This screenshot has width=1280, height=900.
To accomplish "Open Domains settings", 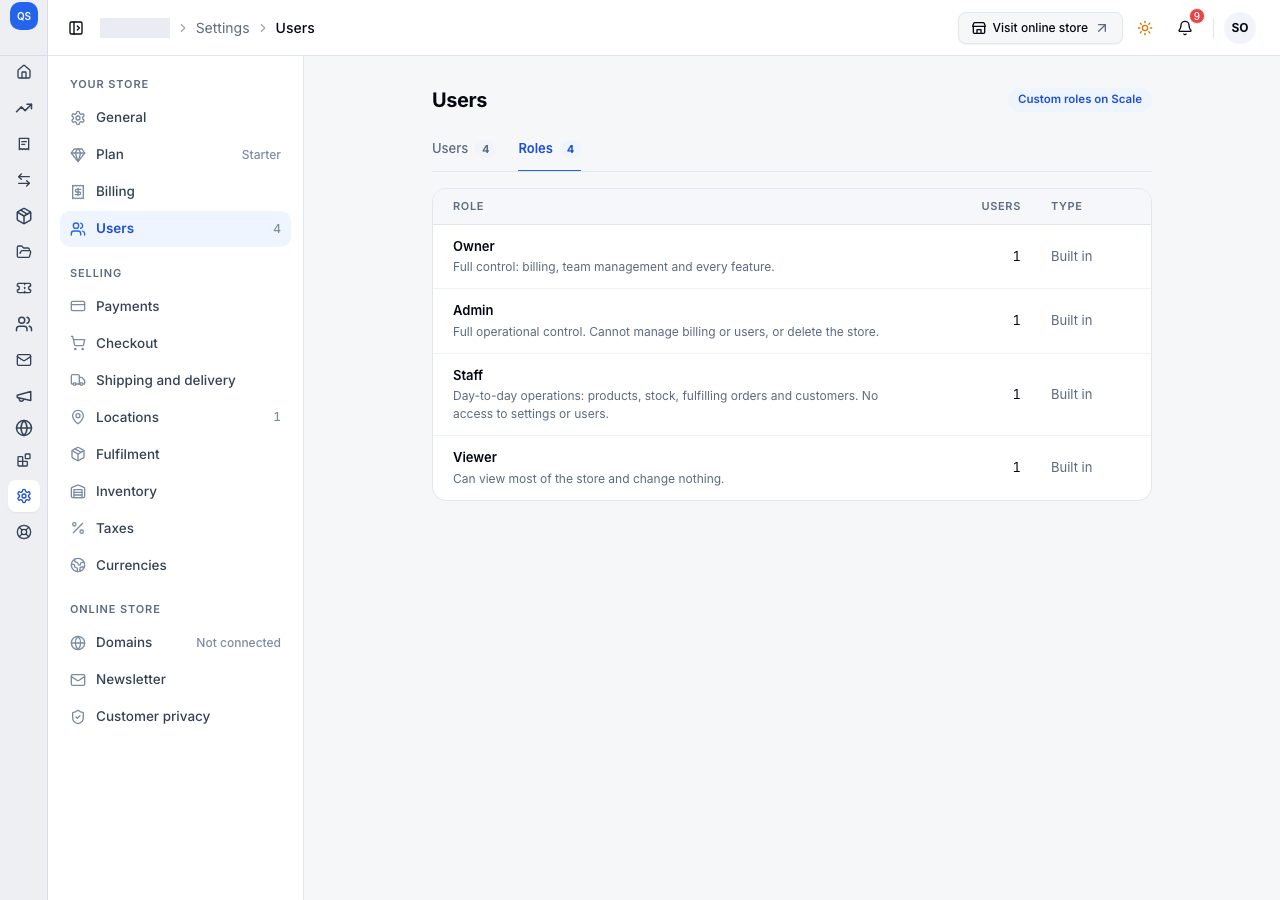I will pyautogui.click(x=176, y=643).
